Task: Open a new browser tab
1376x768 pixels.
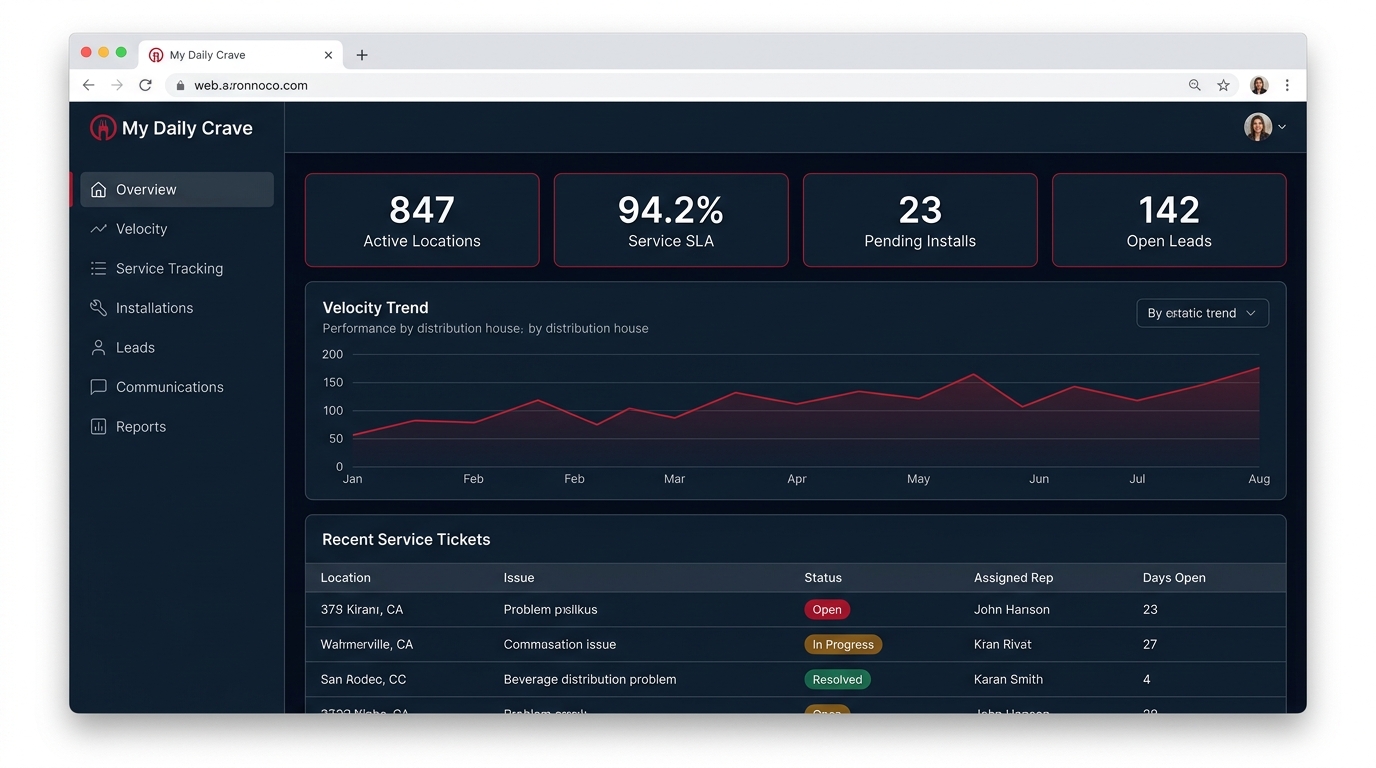Action: tap(362, 55)
